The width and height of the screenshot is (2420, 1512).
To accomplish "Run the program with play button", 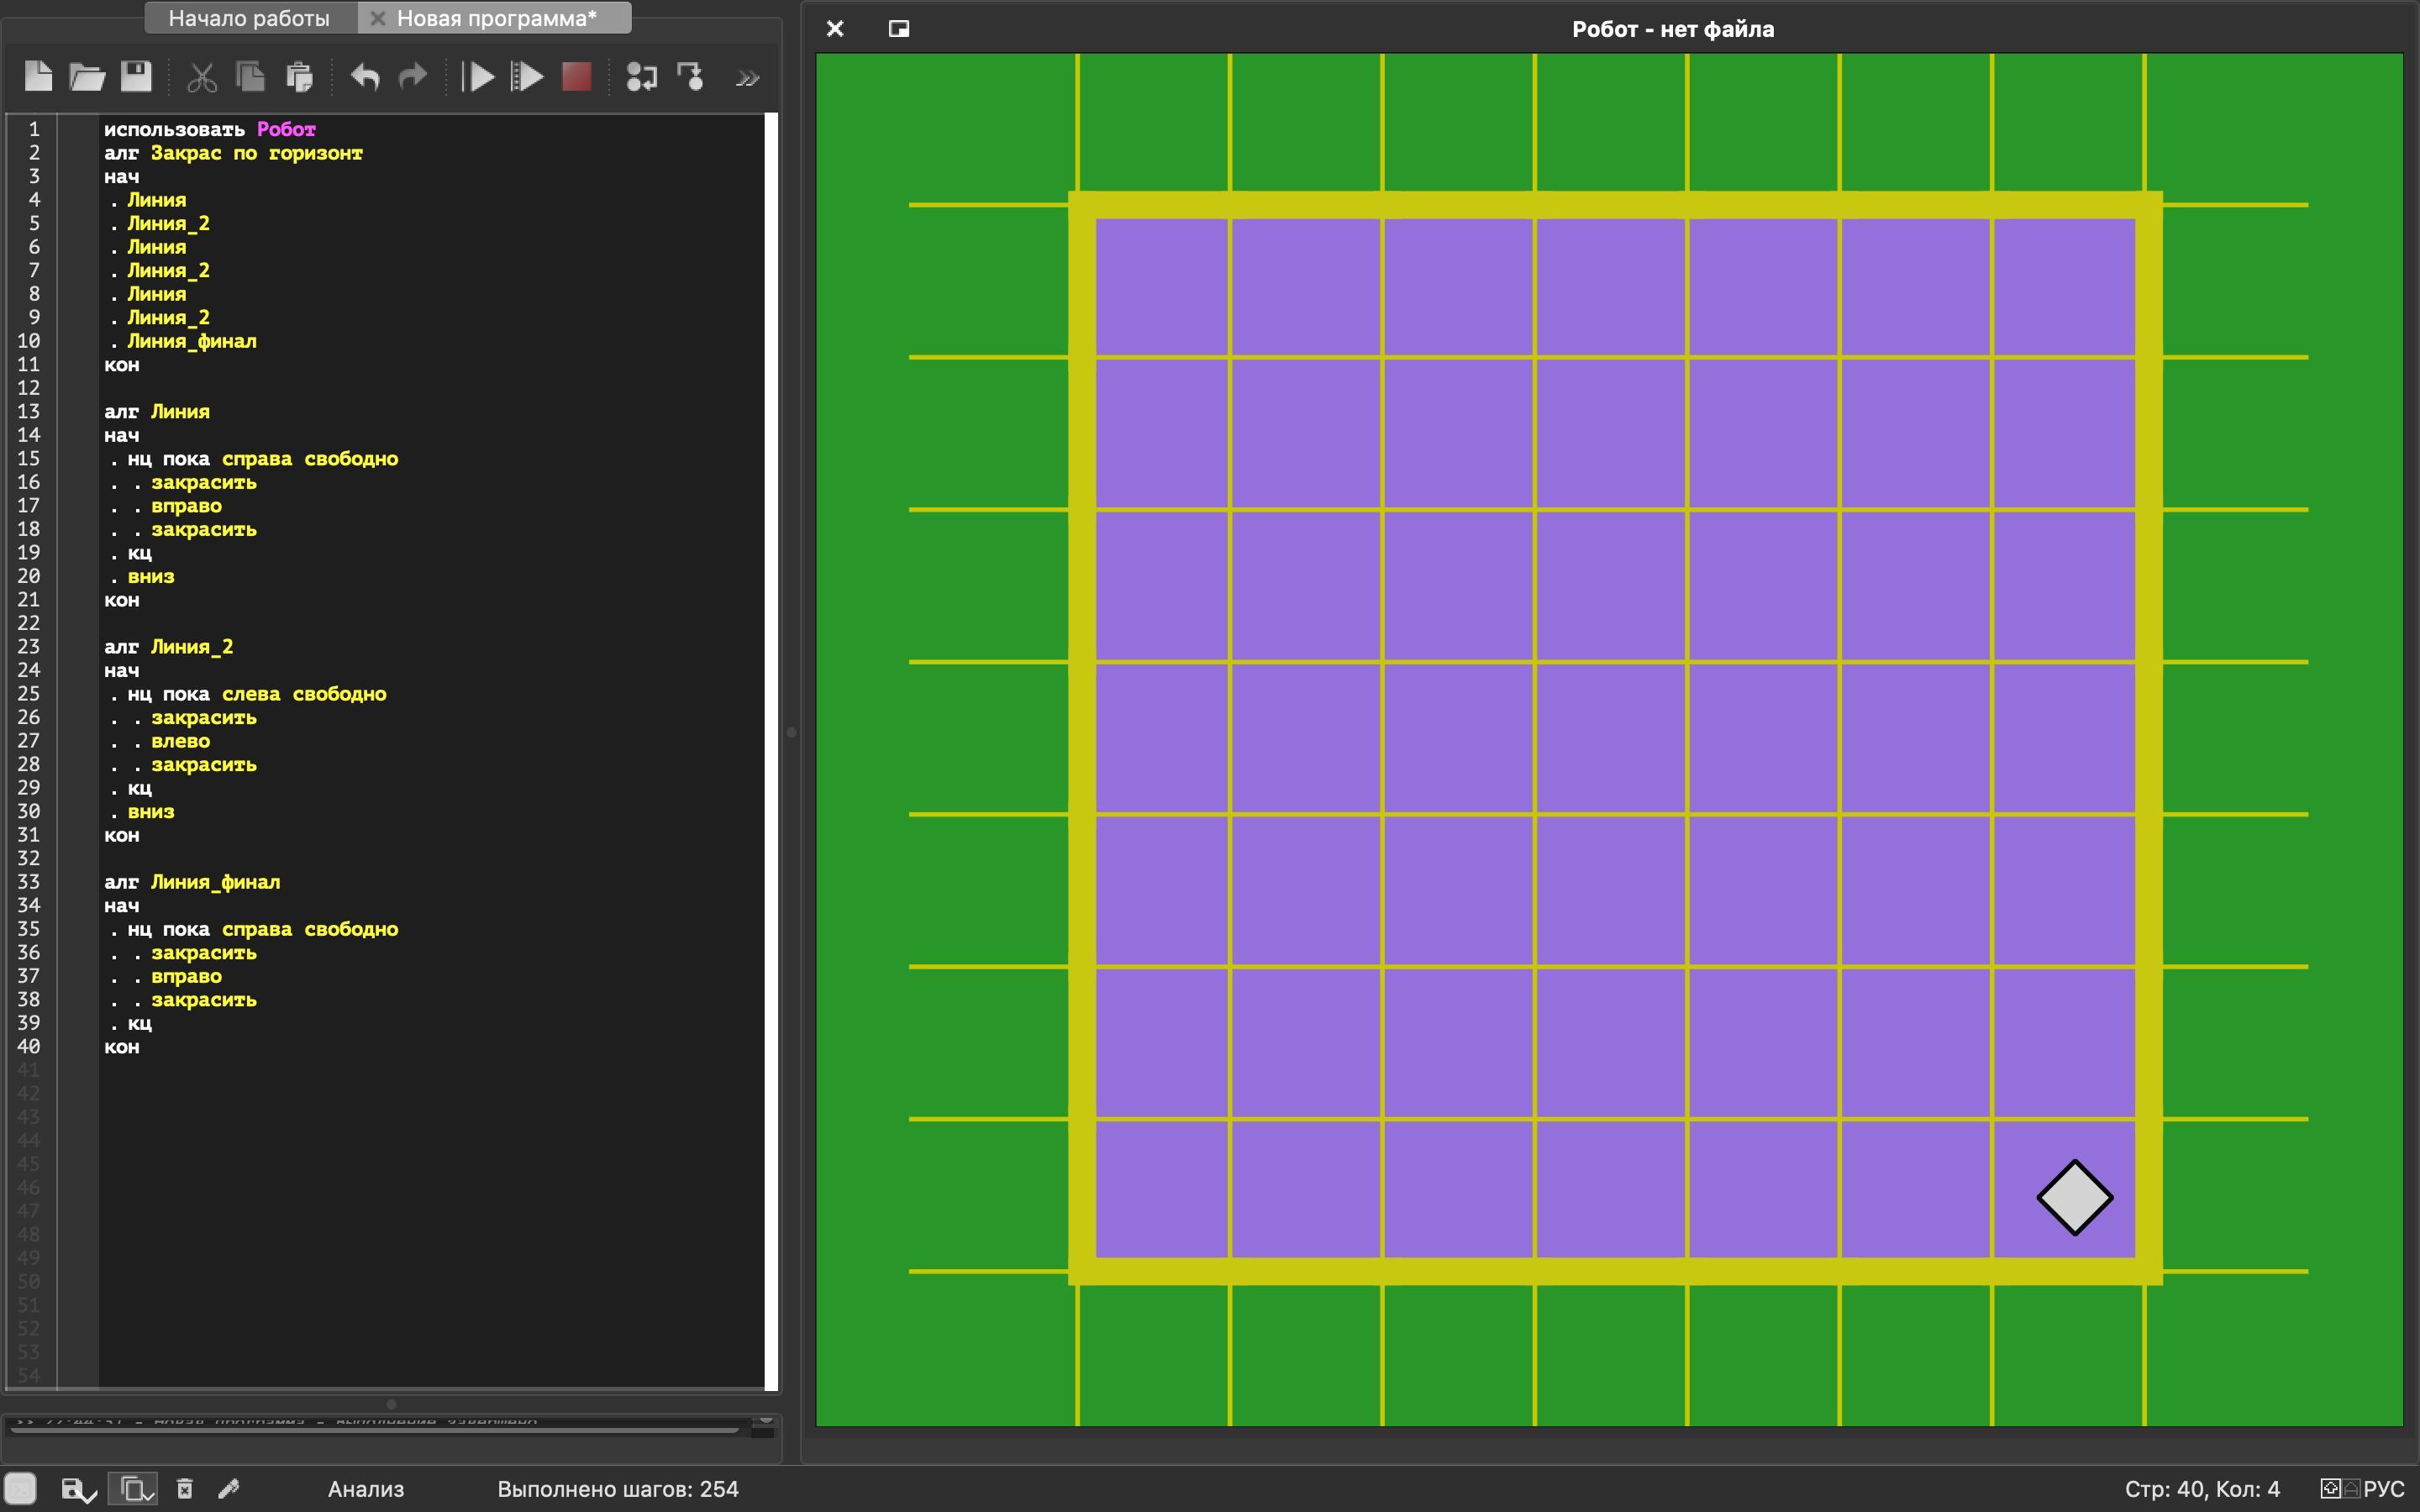I will (x=479, y=77).
